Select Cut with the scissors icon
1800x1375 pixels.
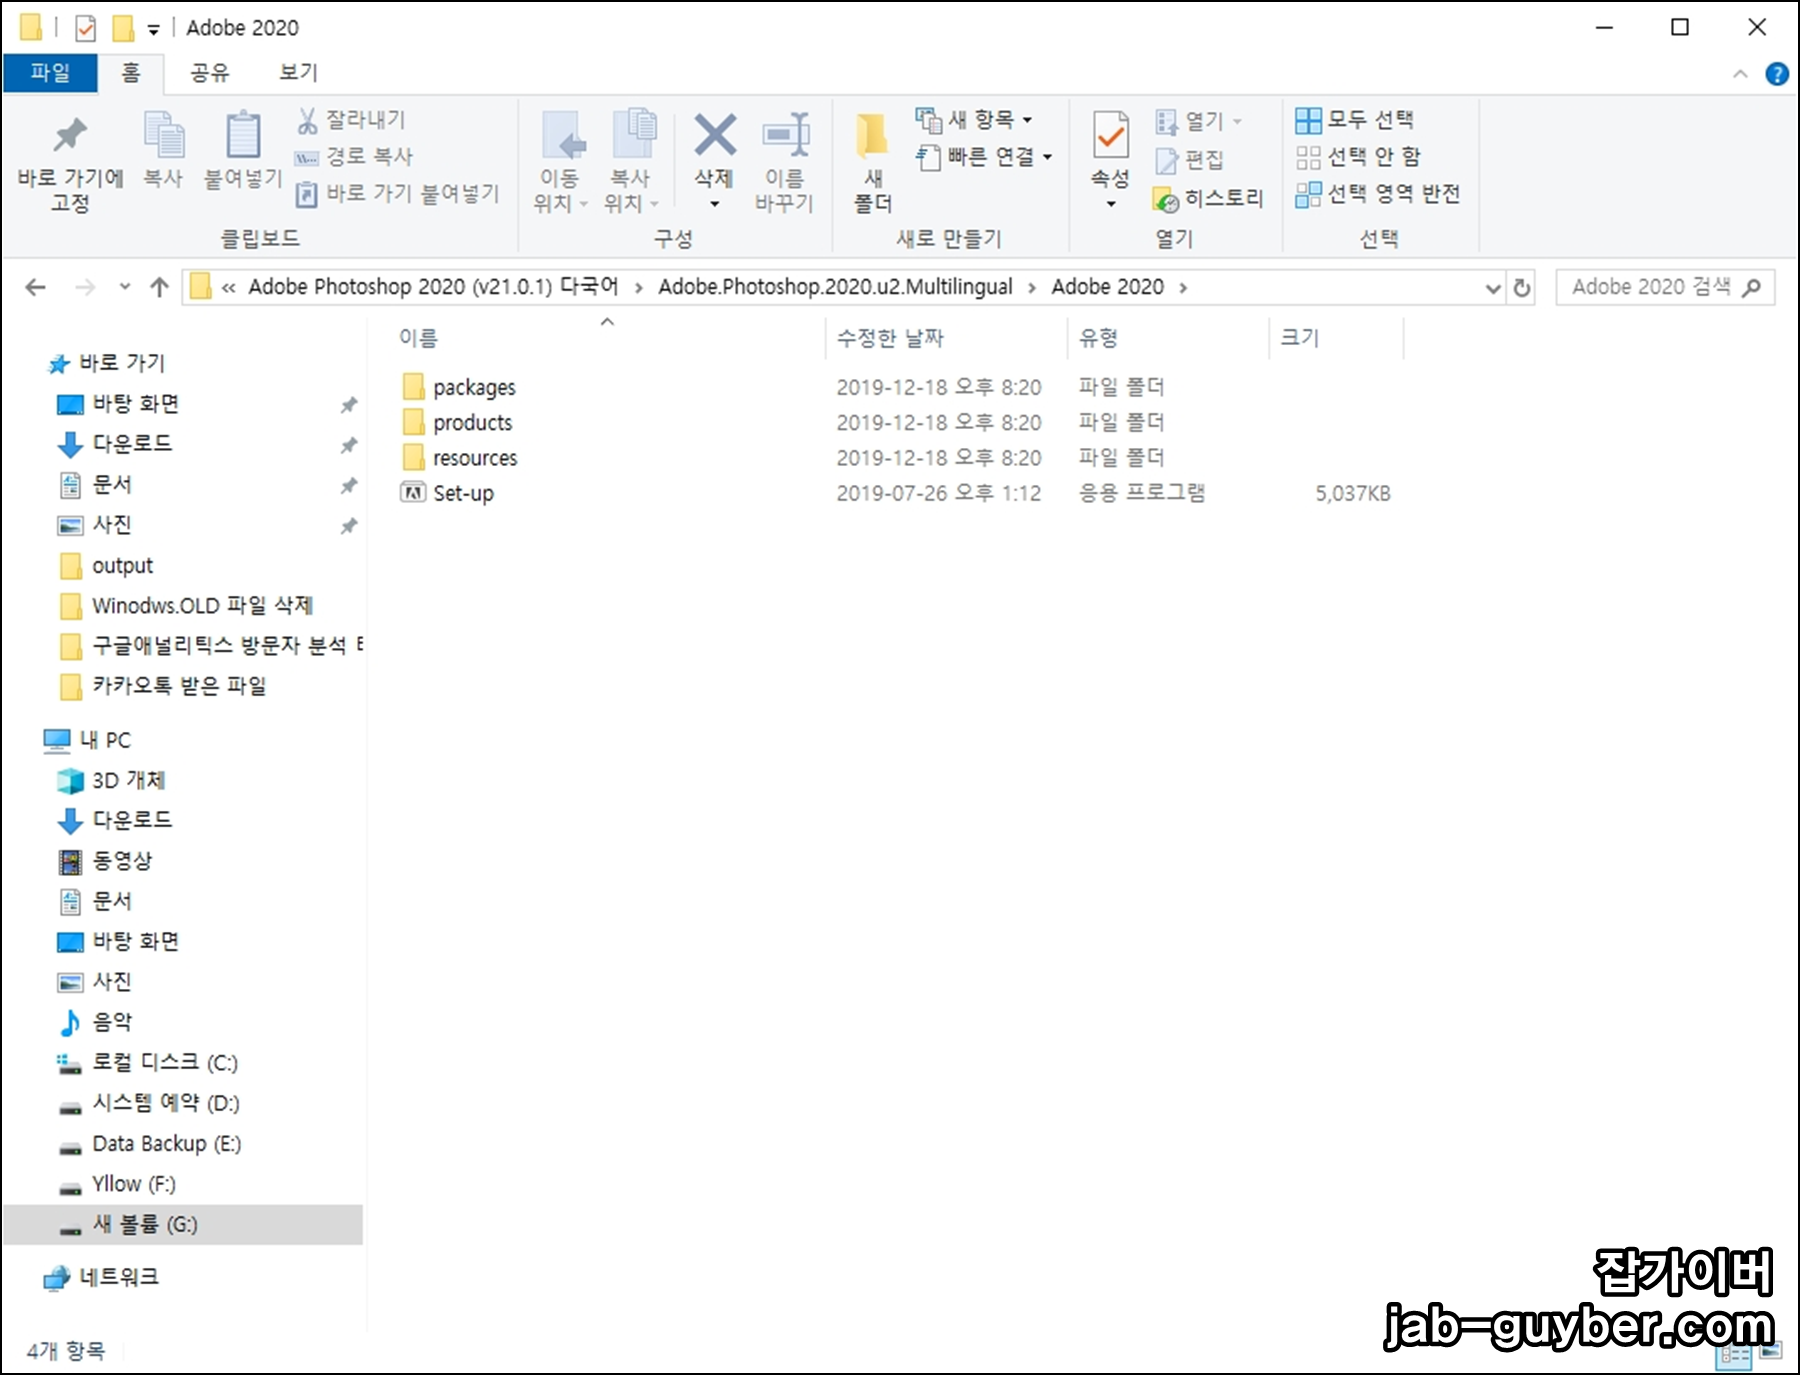[x=351, y=120]
